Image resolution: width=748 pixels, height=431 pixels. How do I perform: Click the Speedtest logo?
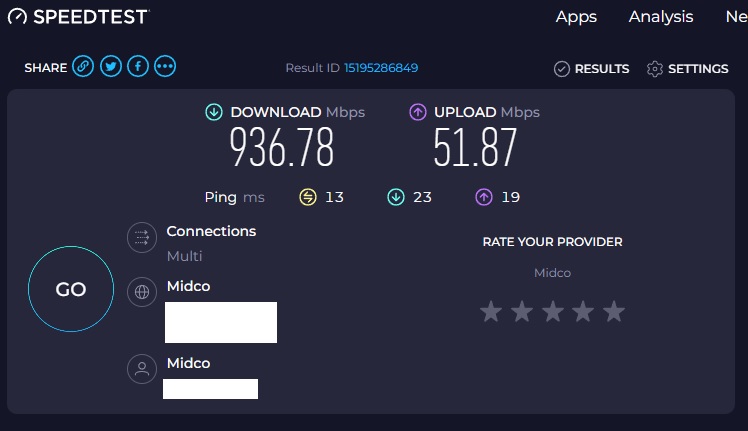click(78, 17)
